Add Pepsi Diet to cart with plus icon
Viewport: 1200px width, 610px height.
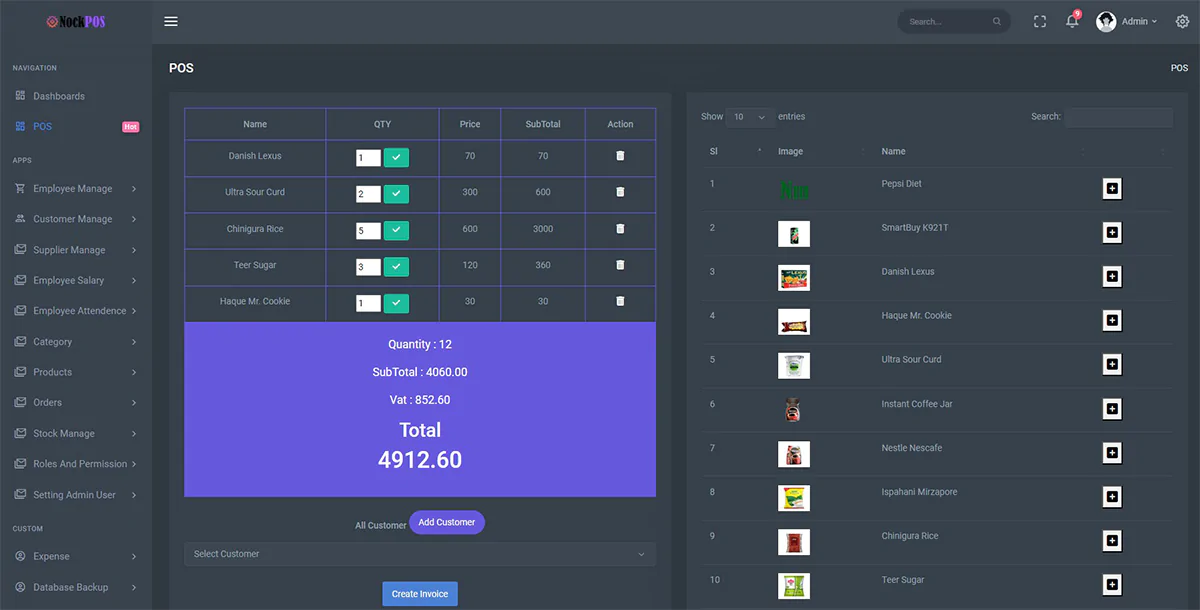[1111, 189]
